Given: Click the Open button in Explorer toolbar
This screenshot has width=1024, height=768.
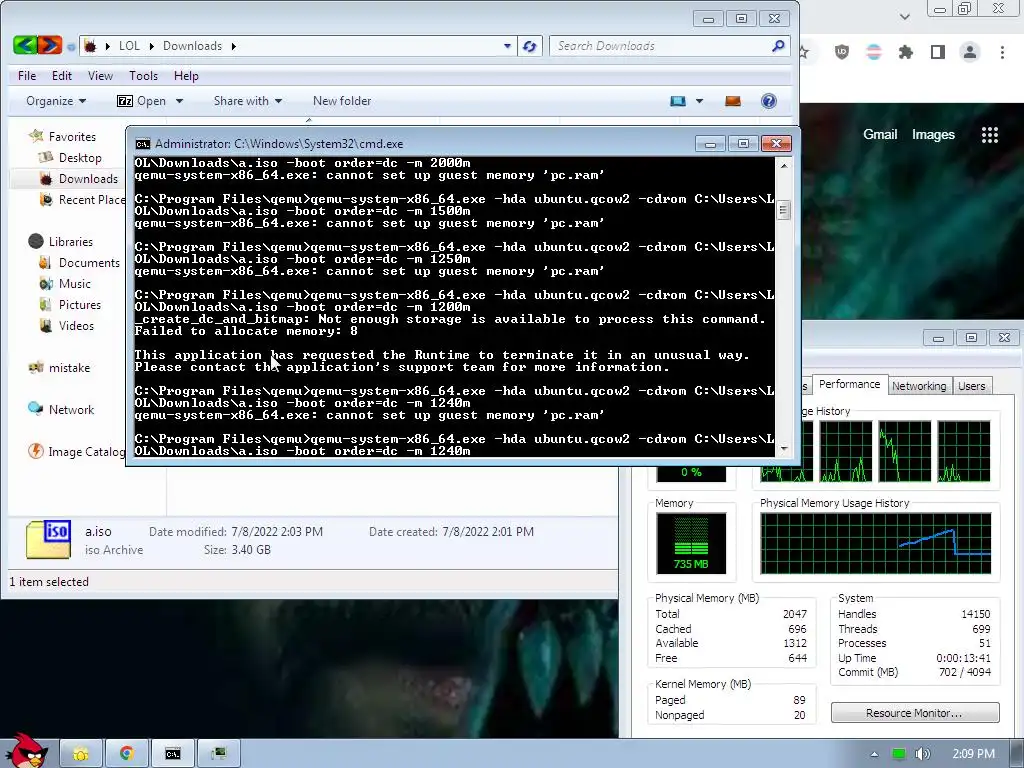Looking at the screenshot, I should (x=142, y=101).
